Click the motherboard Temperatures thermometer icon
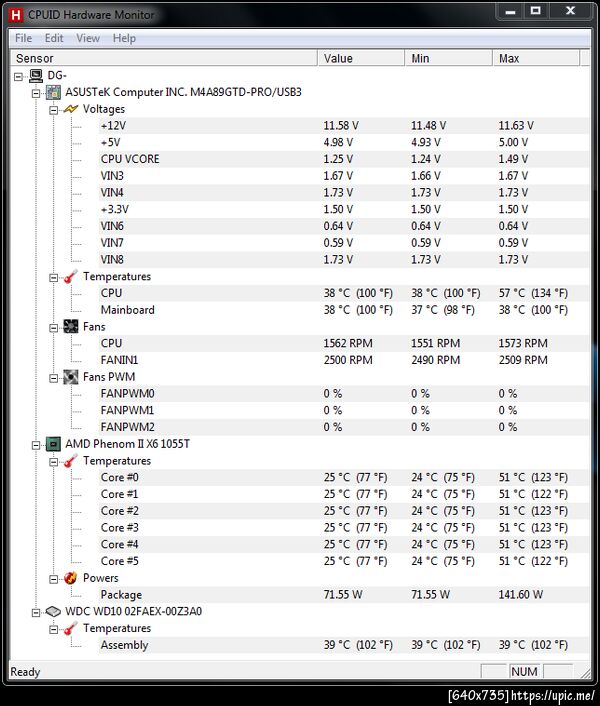The width and height of the screenshot is (600, 706). (x=71, y=276)
